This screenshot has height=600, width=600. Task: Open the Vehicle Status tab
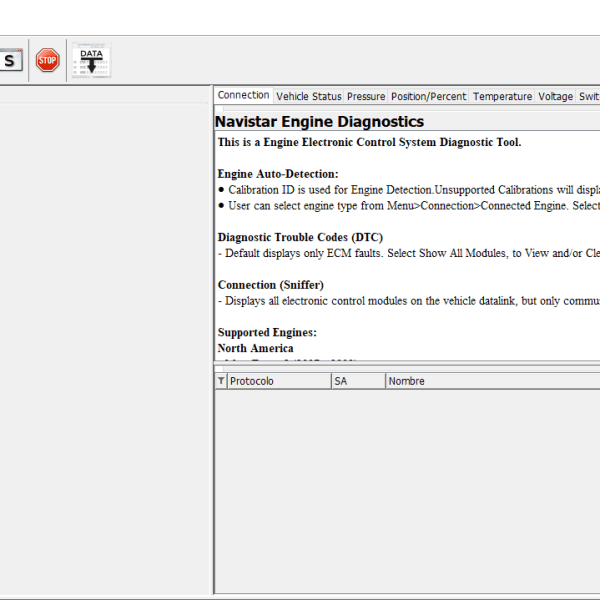(x=308, y=96)
